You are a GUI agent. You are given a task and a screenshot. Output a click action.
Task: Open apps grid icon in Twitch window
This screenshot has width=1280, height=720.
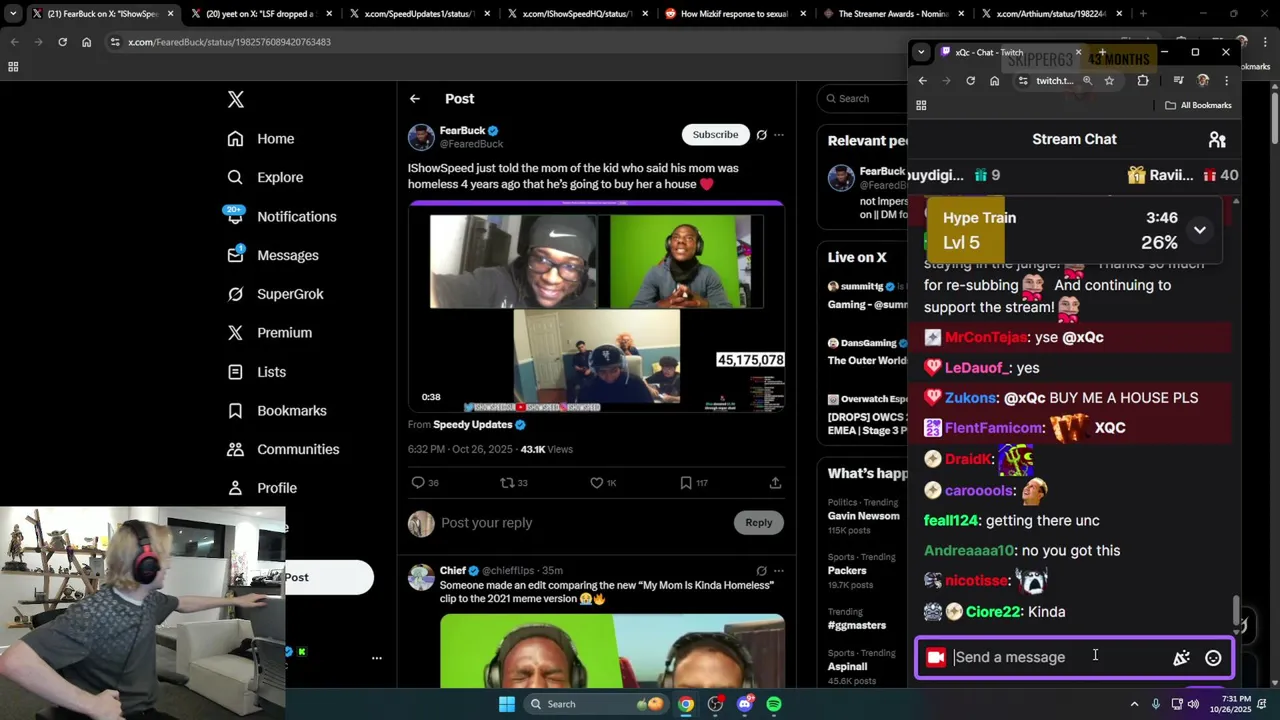pos(921,105)
